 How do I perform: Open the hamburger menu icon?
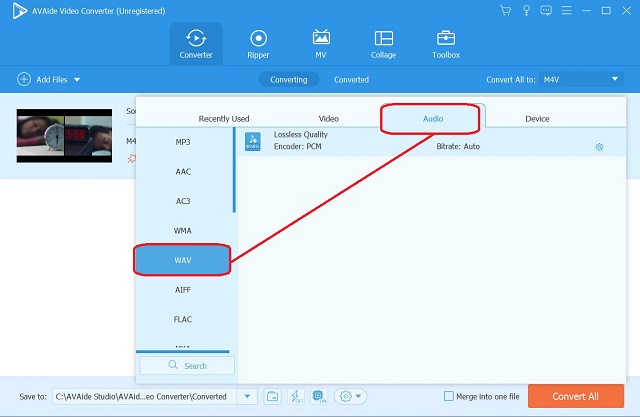pyautogui.click(x=566, y=11)
